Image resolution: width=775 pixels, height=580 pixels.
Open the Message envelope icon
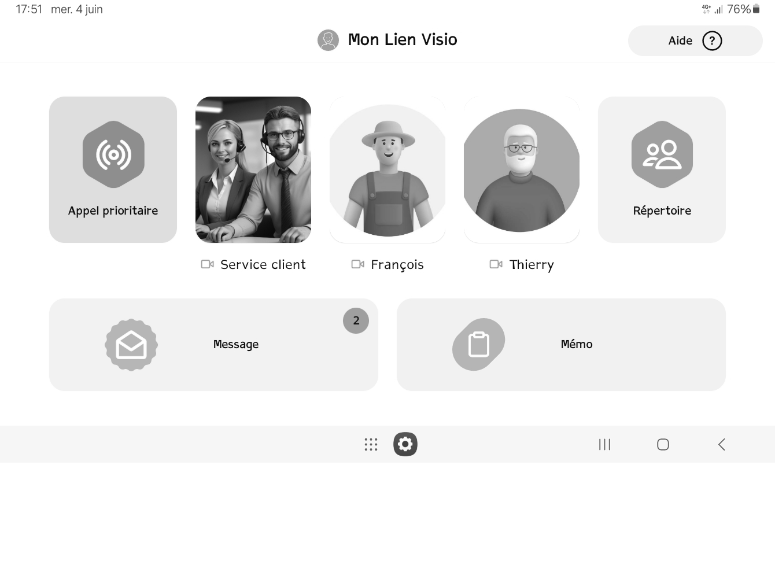131,345
